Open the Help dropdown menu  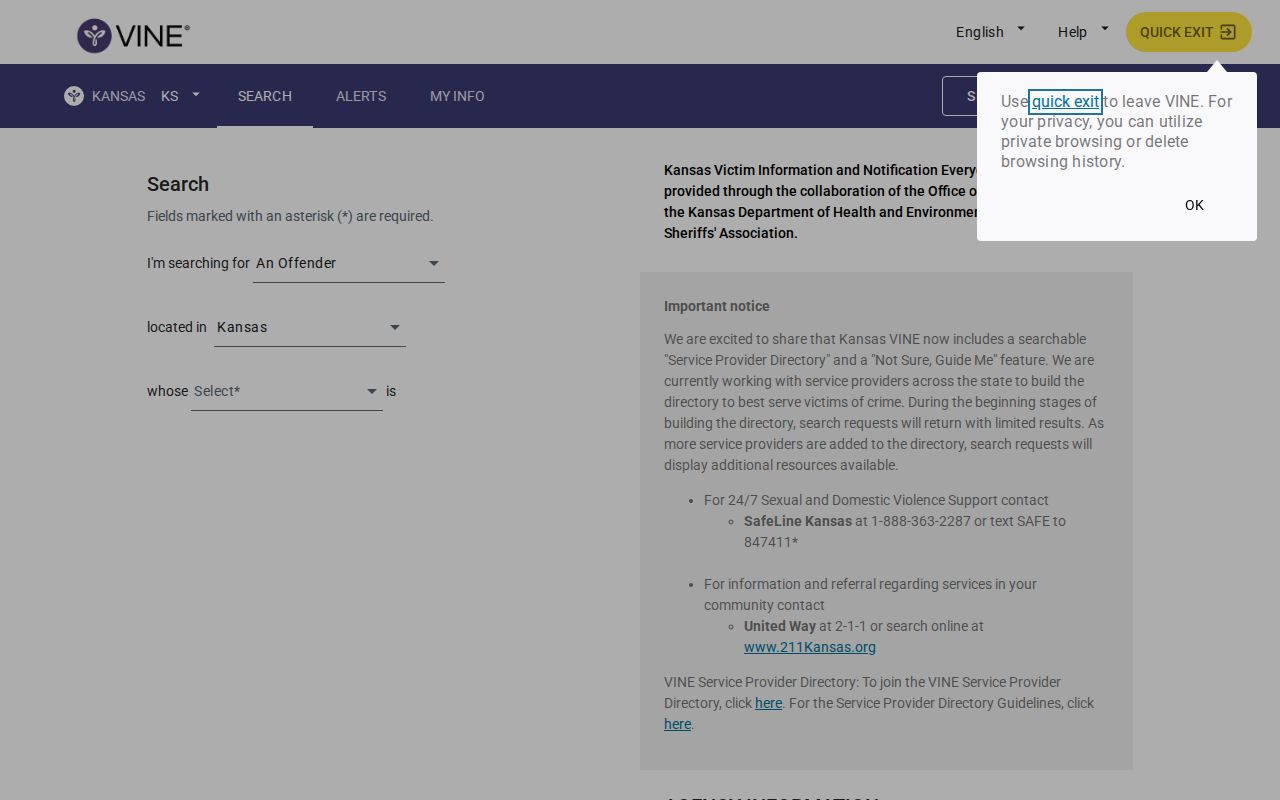click(1083, 32)
